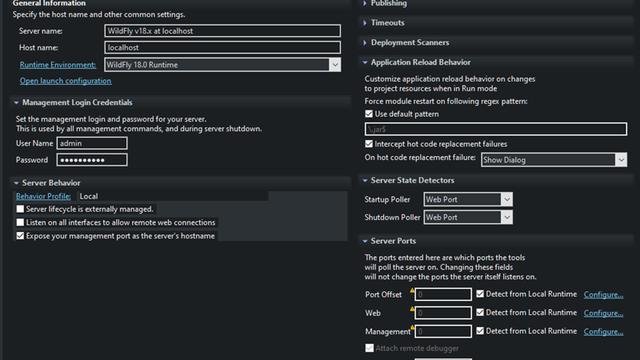The height and width of the screenshot is (360, 640).
Task: Click the warning icon beside Management port
Action: (x=412, y=328)
